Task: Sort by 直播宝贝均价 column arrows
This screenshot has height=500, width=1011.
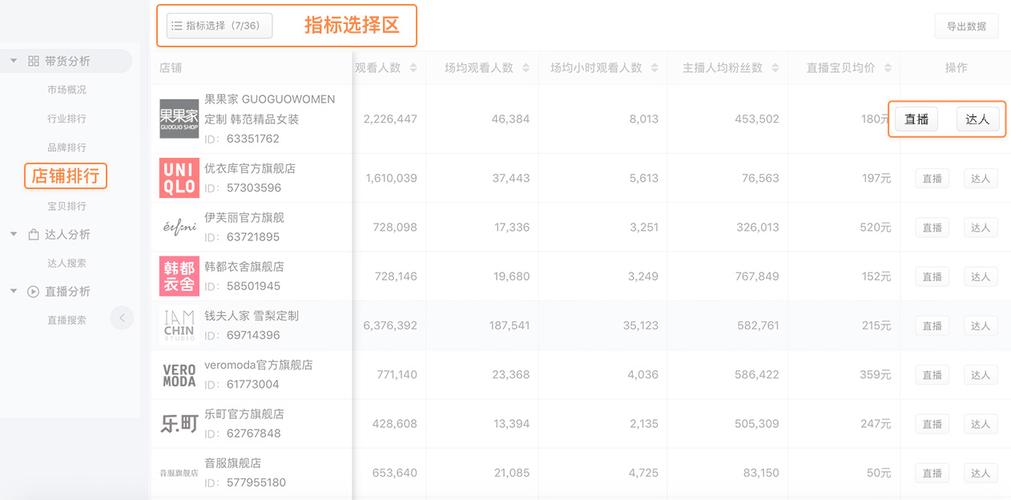Action: coord(888,68)
